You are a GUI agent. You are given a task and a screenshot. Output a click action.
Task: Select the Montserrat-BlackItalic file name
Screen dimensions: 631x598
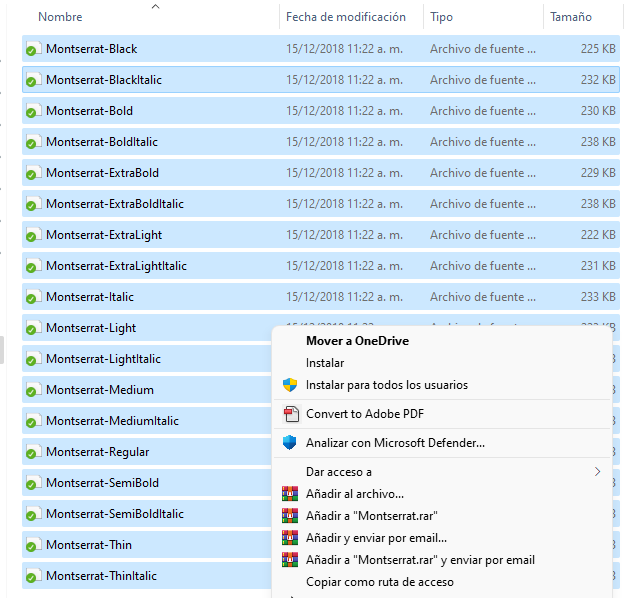[104, 80]
